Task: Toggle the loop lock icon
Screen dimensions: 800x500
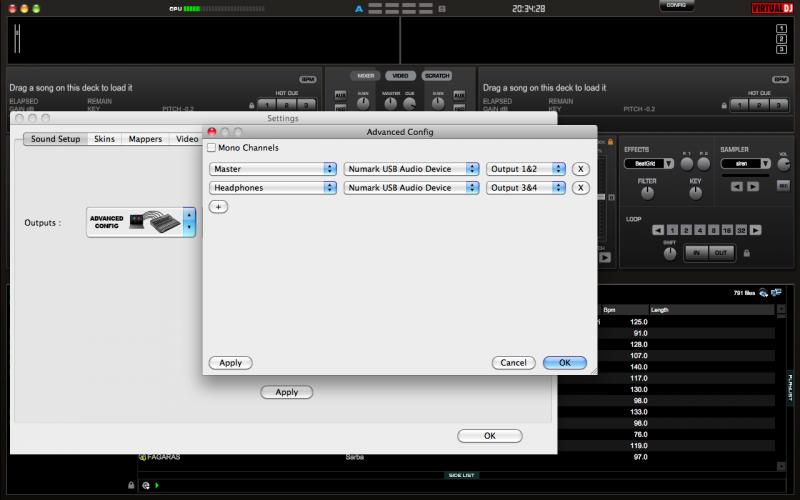Action: coord(746,254)
